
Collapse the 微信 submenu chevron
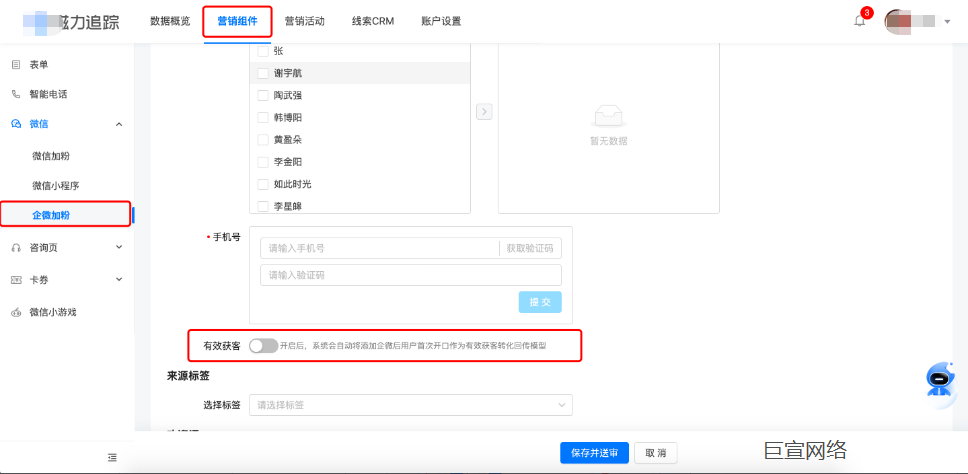[x=119, y=124]
